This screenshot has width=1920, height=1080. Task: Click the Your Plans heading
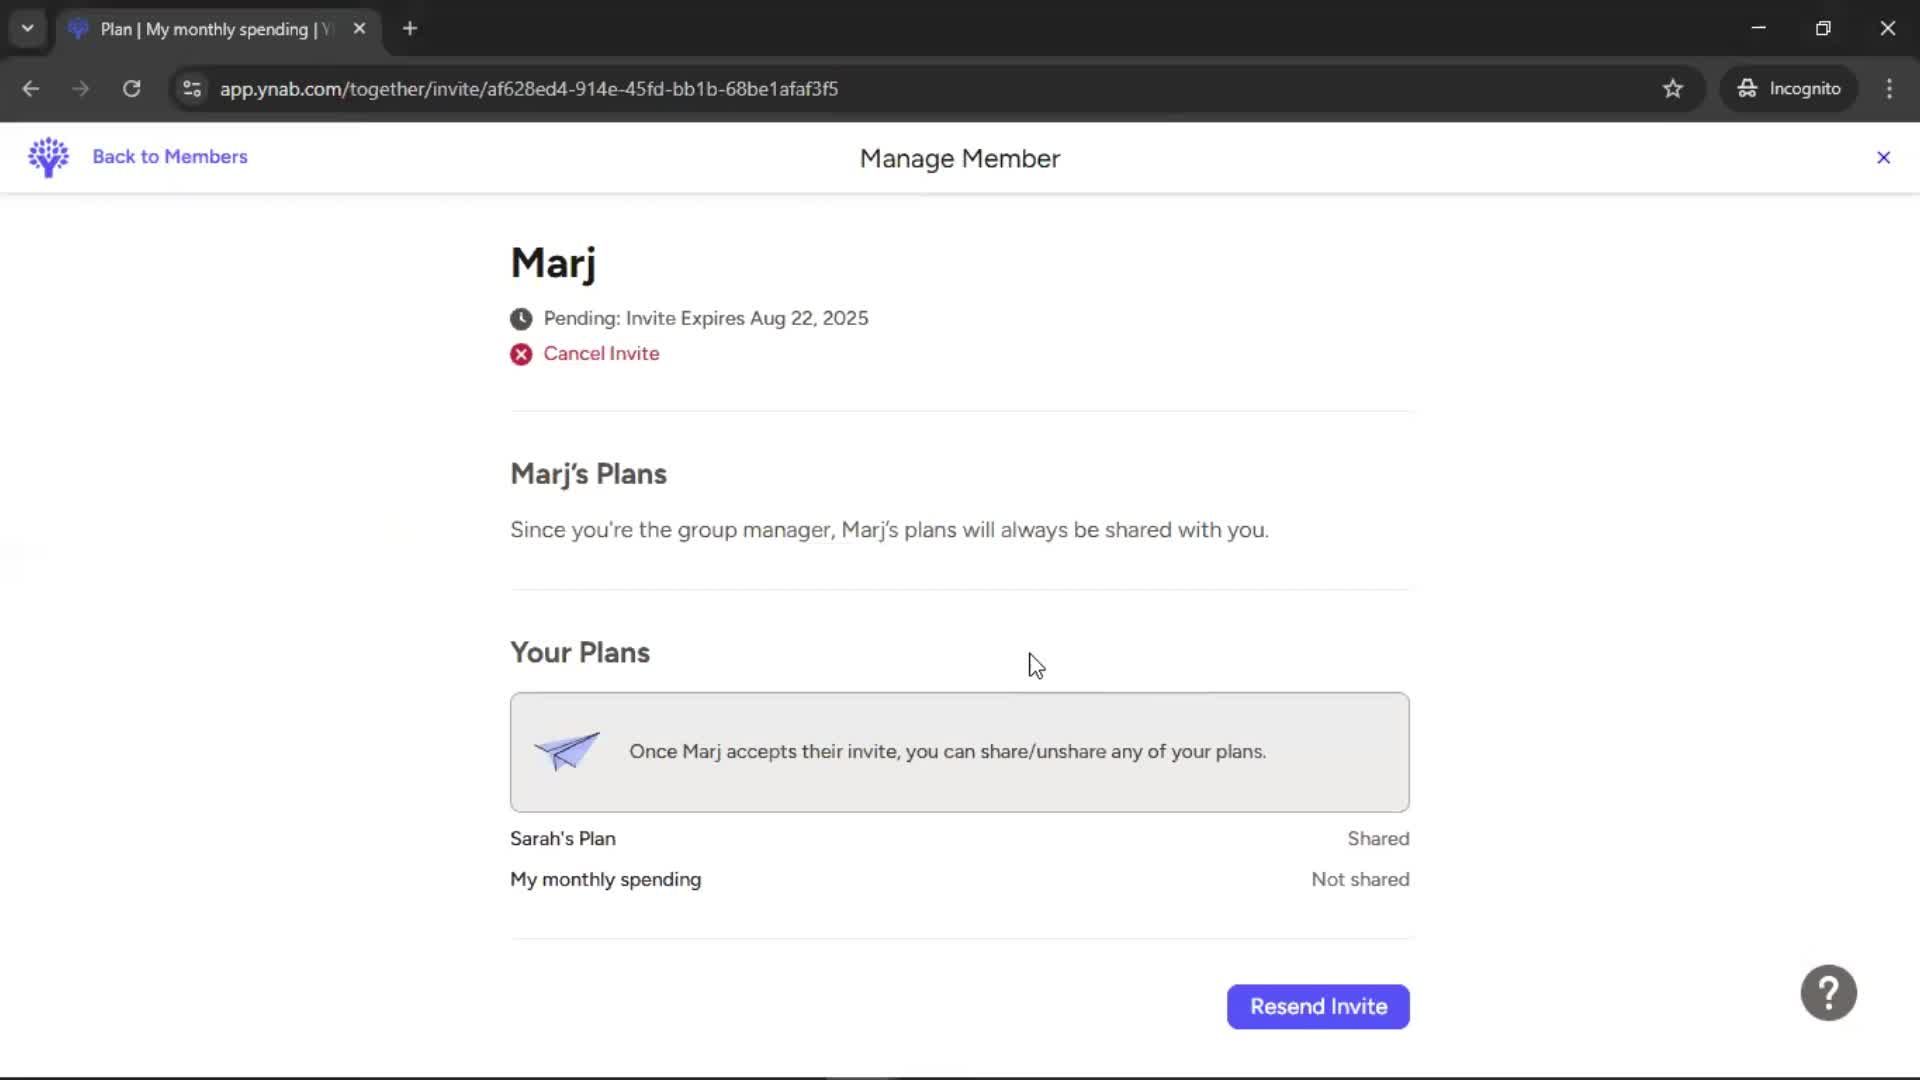pos(580,653)
